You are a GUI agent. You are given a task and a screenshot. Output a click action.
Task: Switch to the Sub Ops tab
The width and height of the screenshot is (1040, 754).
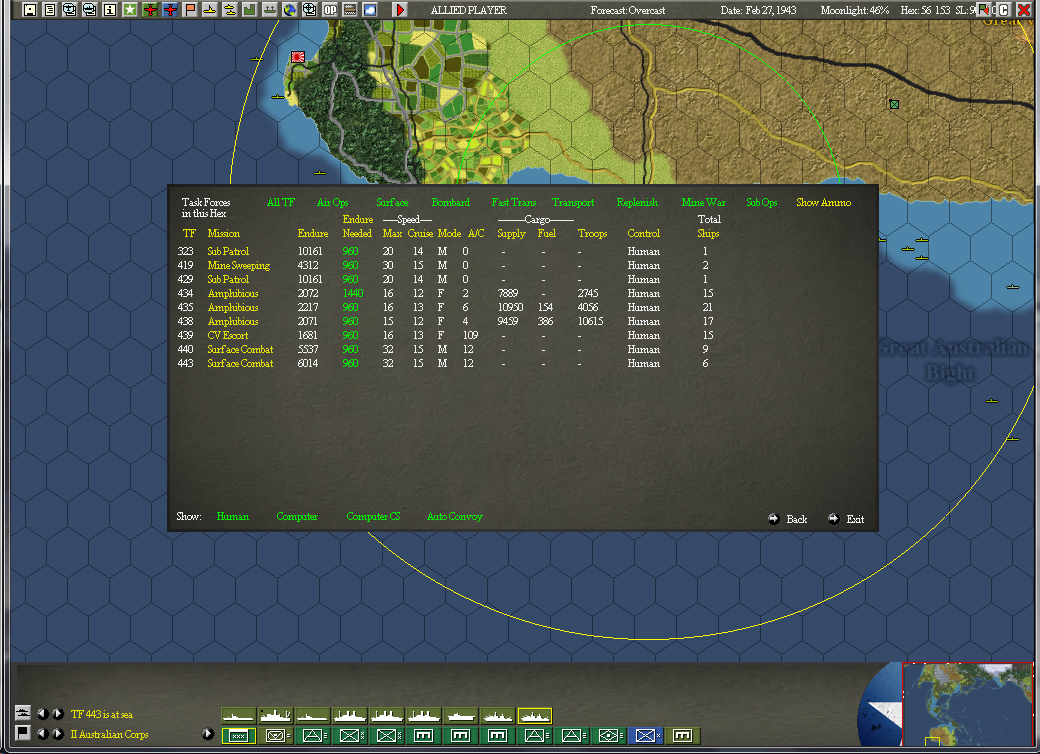761,202
